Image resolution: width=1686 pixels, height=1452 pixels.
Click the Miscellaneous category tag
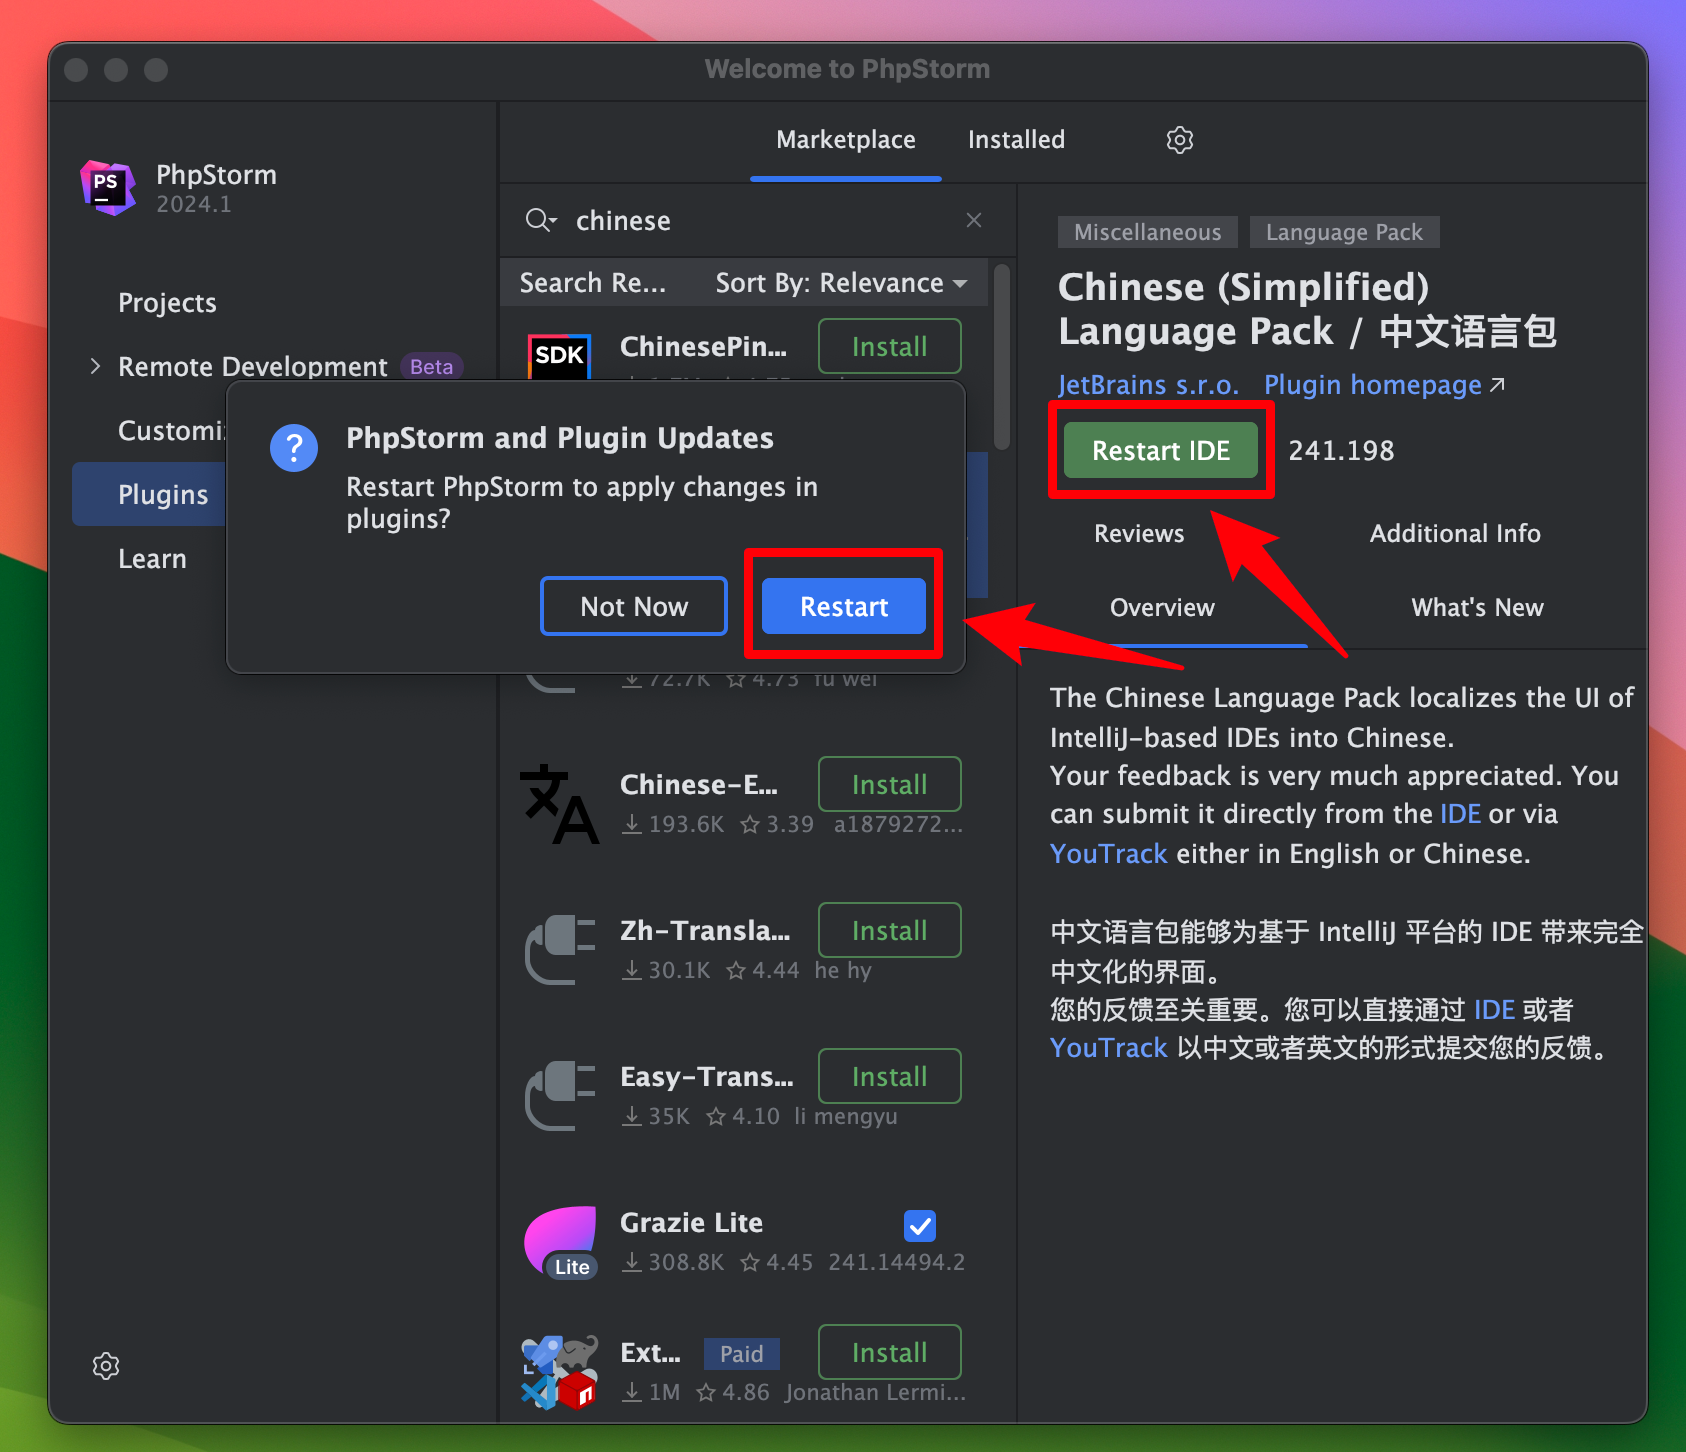pos(1148,232)
